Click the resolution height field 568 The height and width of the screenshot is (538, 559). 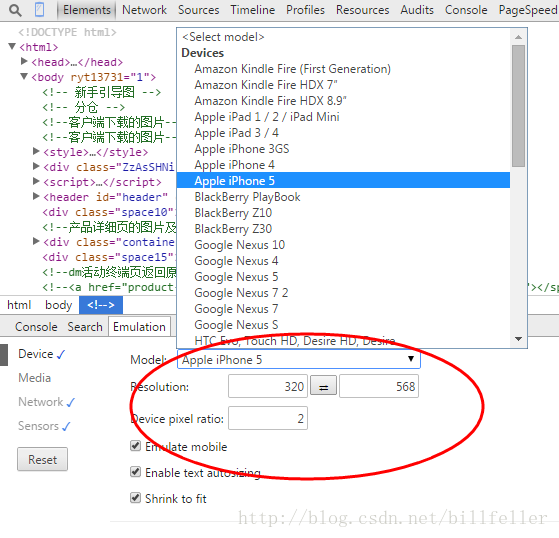[x=379, y=386]
